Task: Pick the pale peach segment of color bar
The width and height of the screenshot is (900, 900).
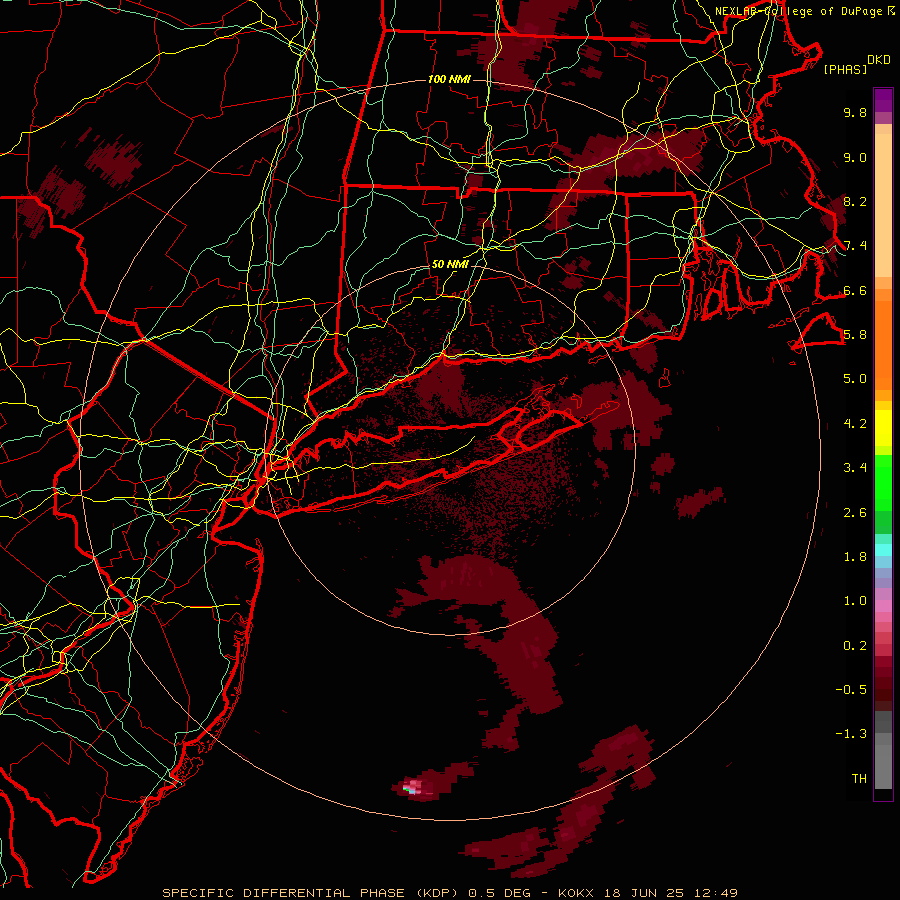Action: [x=883, y=207]
